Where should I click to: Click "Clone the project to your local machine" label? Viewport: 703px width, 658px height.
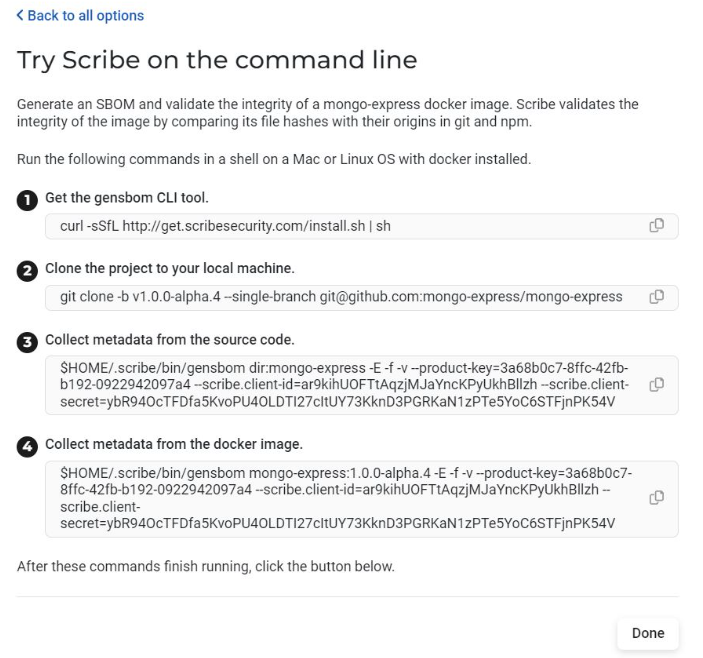coord(168,268)
